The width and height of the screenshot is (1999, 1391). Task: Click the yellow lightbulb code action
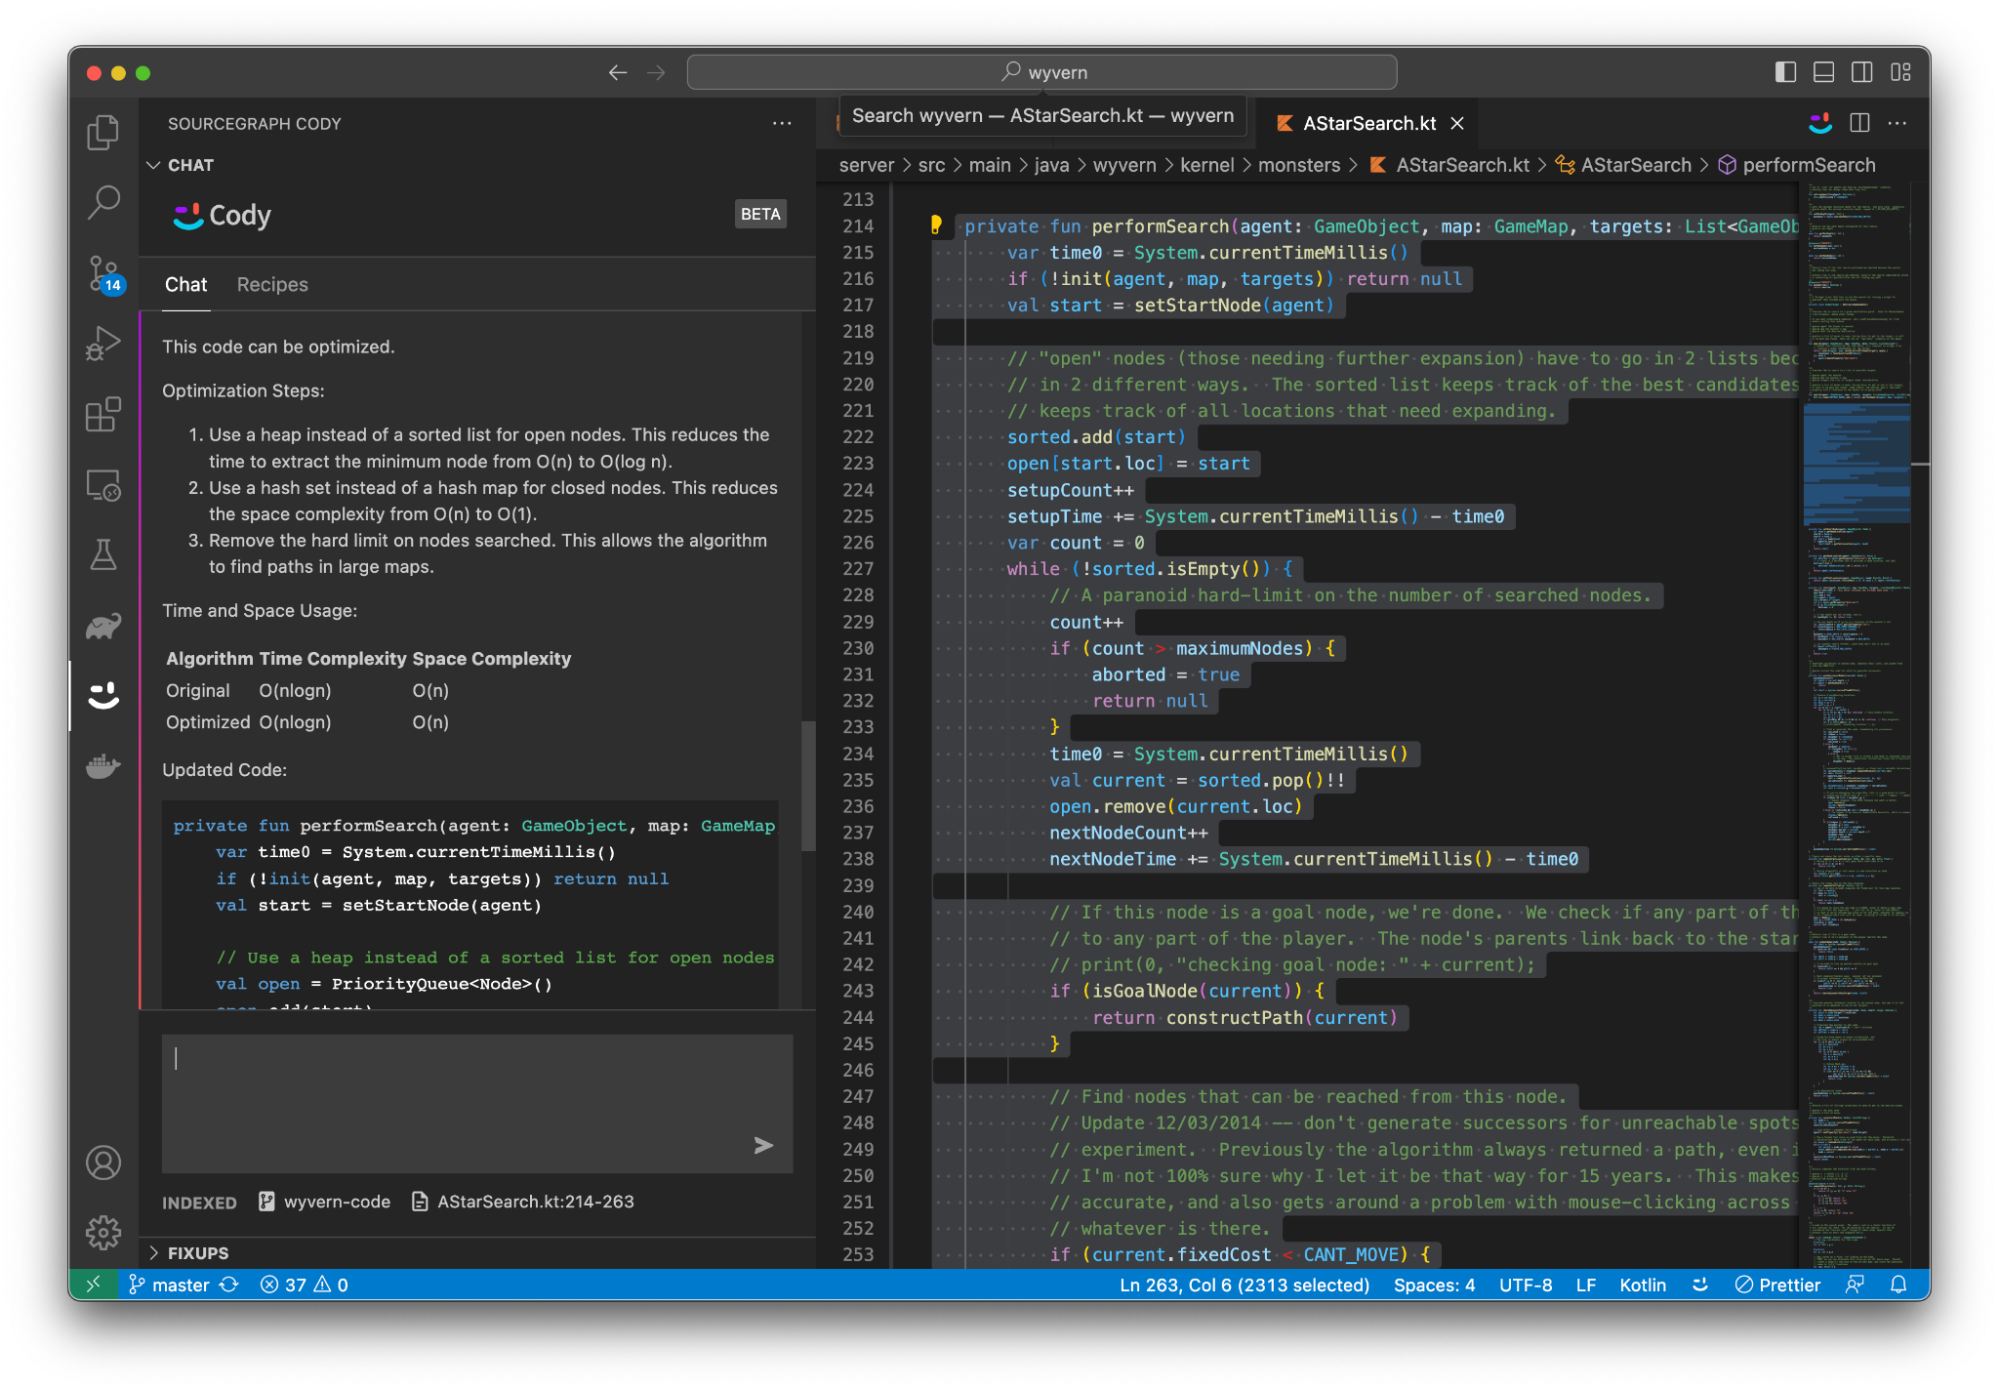(936, 225)
